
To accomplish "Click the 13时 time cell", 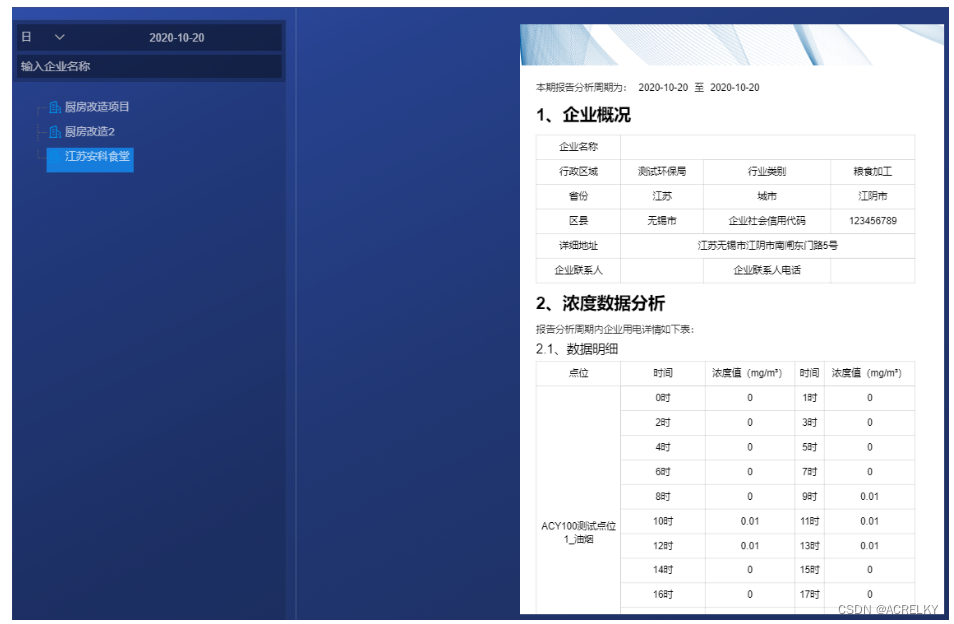I will (809, 546).
